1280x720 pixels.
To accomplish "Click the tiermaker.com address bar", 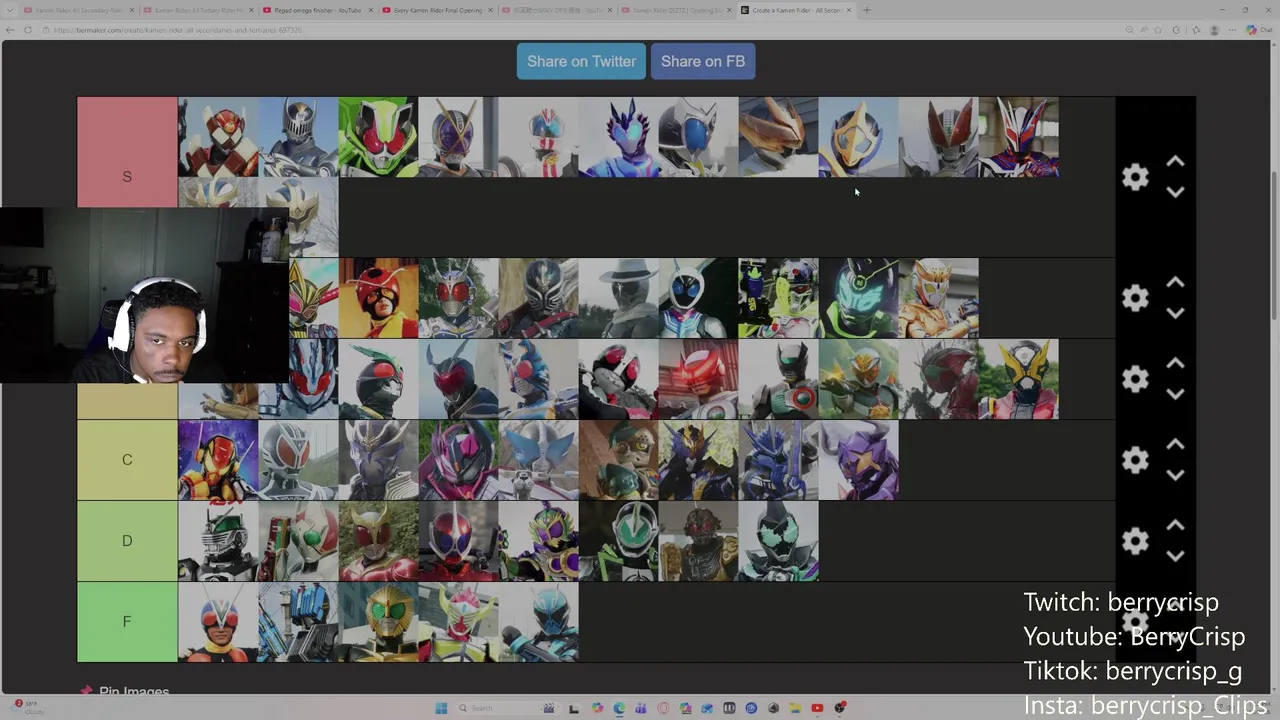I will click(x=580, y=30).
